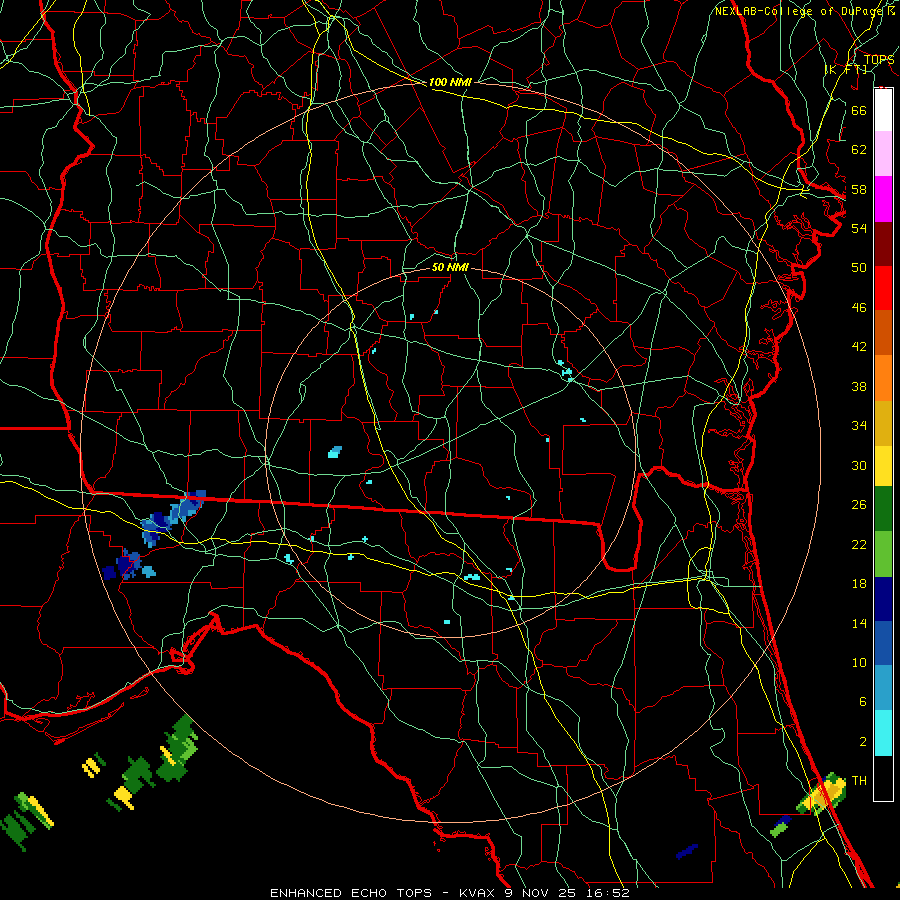Pick the magenta color band in legend
900x900 pixels.
tap(883, 199)
